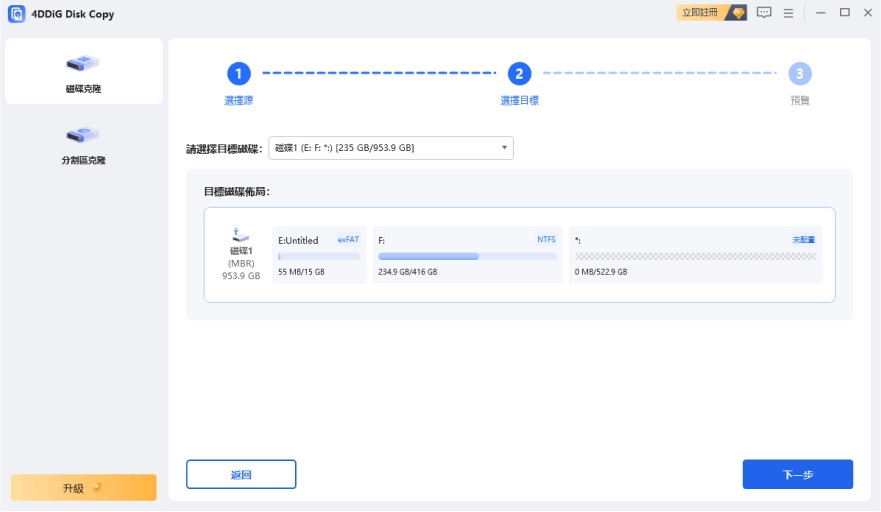
Task: Open the 磁碟1 target disk combo box
Action: pyautogui.click(x=390, y=148)
